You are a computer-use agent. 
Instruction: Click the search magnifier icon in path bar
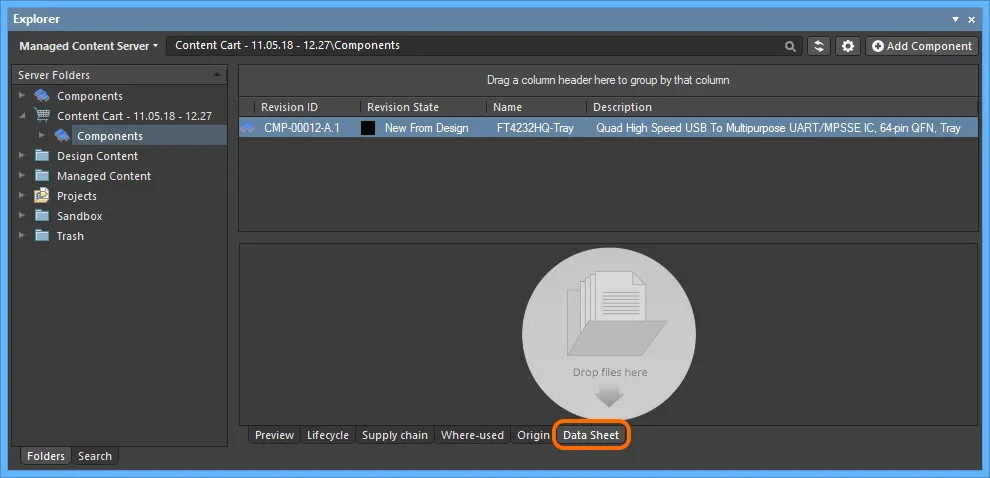coord(790,46)
